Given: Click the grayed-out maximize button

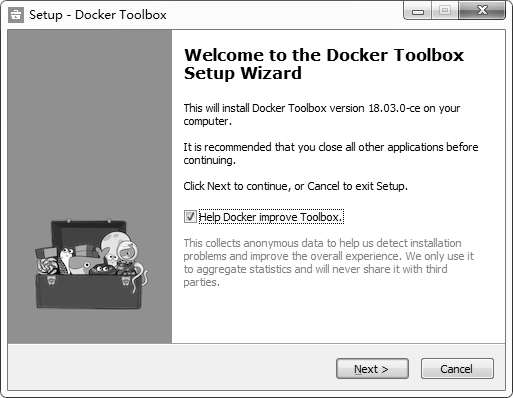Looking at the screenshot, I should 445,11.
